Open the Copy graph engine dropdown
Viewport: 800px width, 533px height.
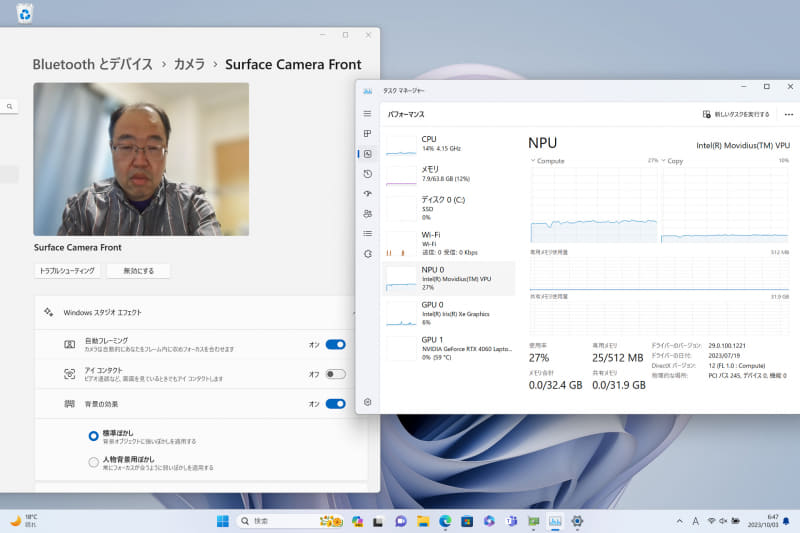tap(672, 161)
